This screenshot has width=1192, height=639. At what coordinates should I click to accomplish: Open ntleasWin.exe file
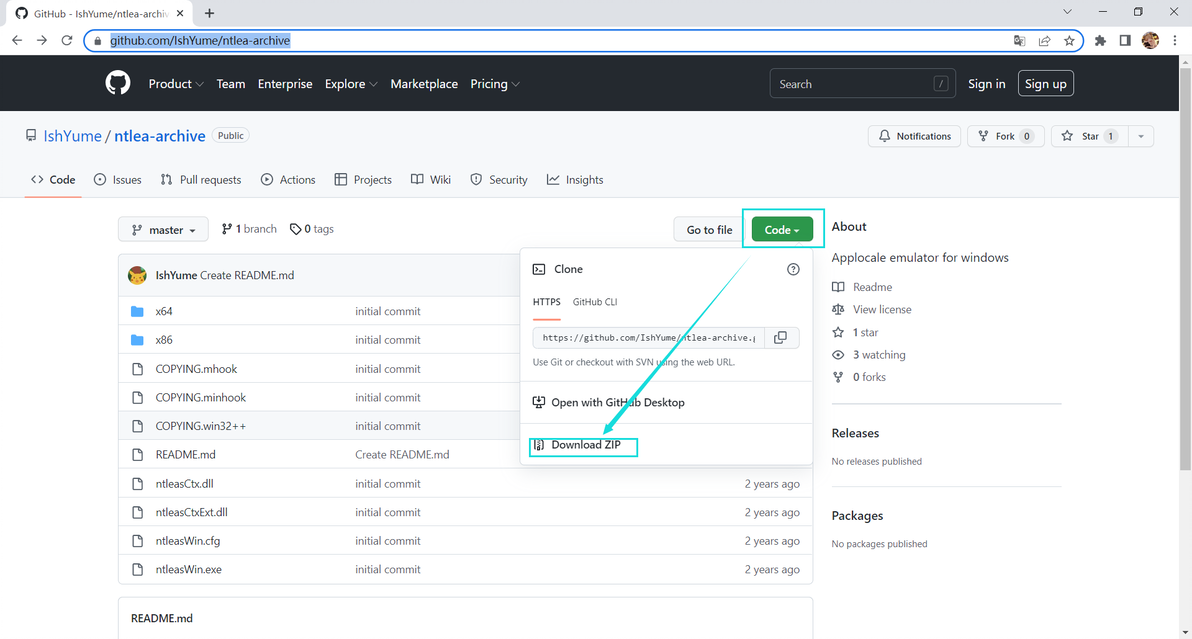(189, 569)
